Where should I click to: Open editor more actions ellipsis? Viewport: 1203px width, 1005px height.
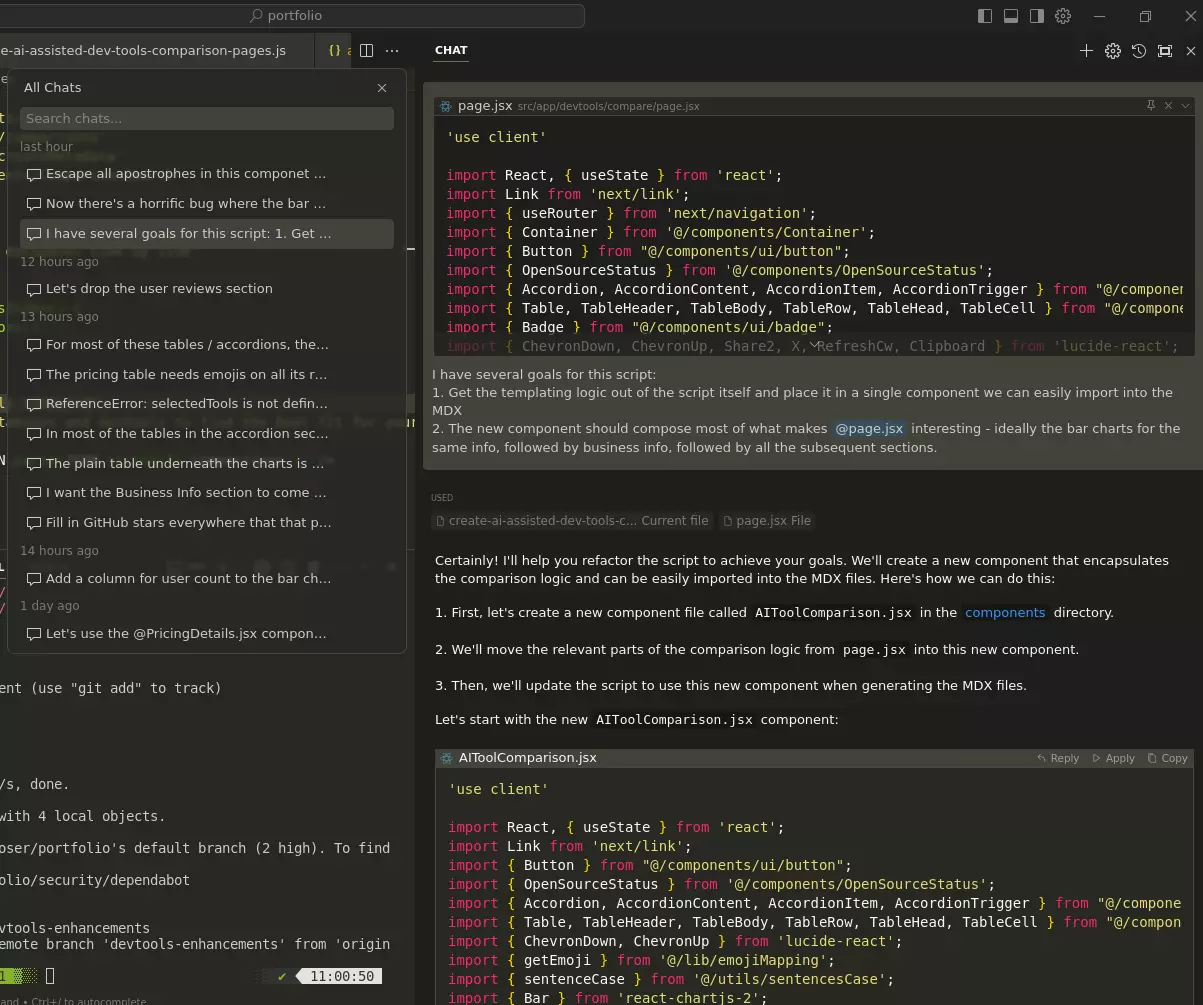click(392, 50)
